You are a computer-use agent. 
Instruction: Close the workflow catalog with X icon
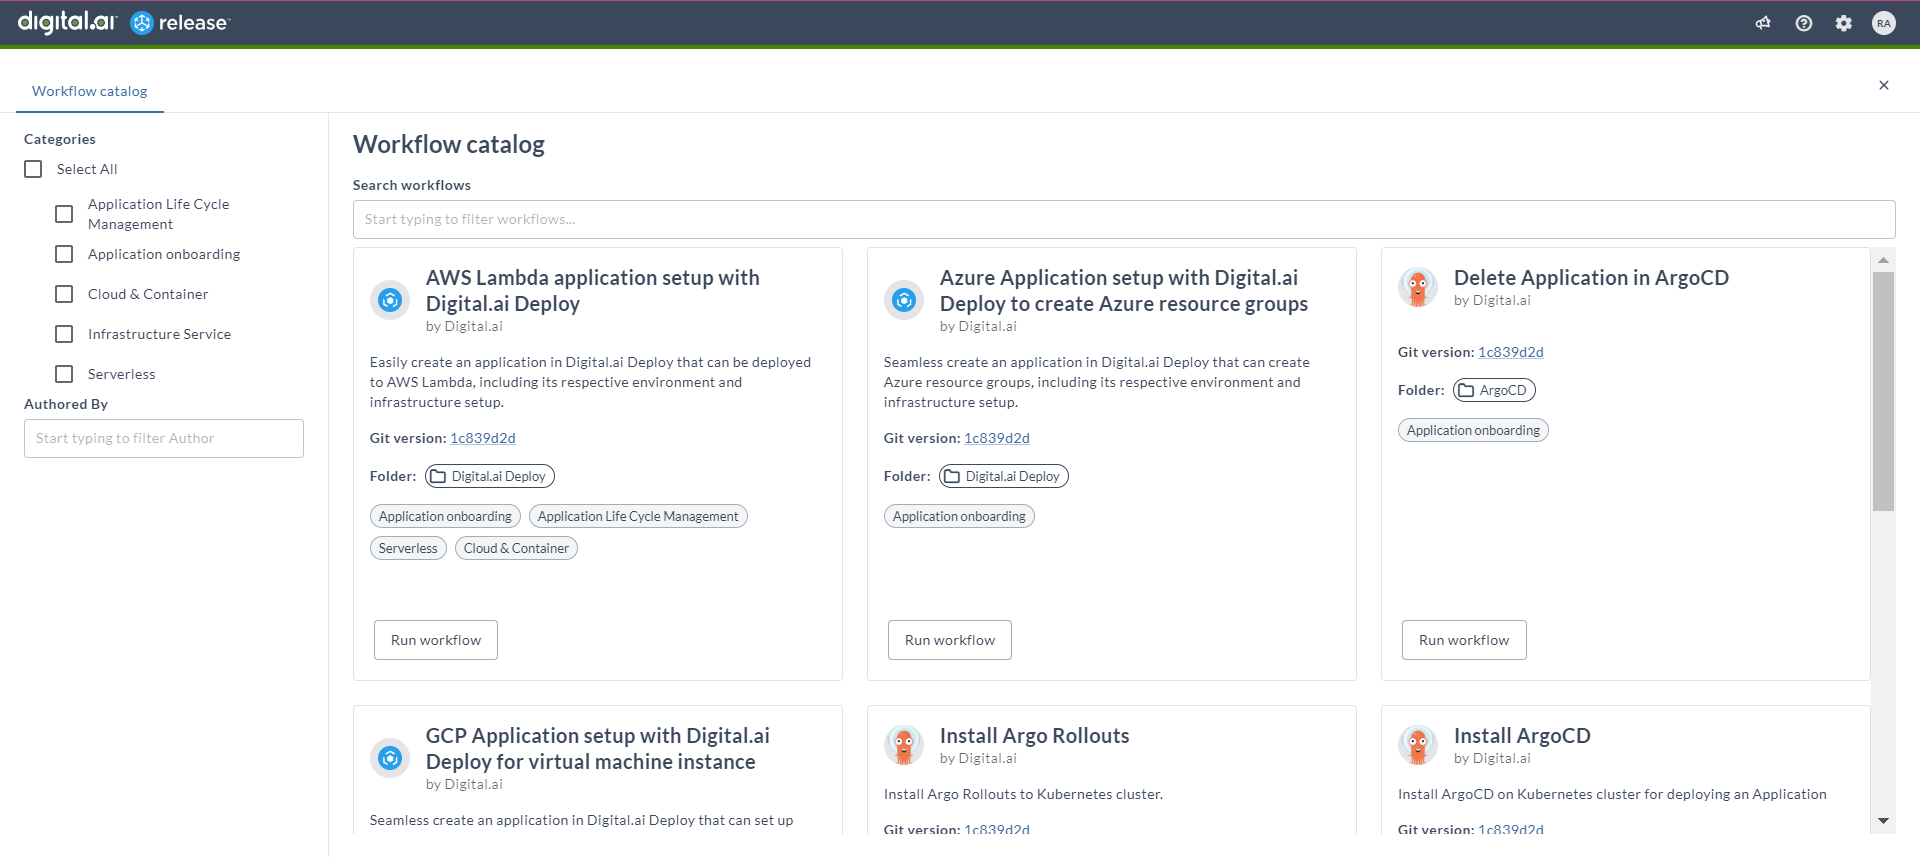coord(1884,85)
